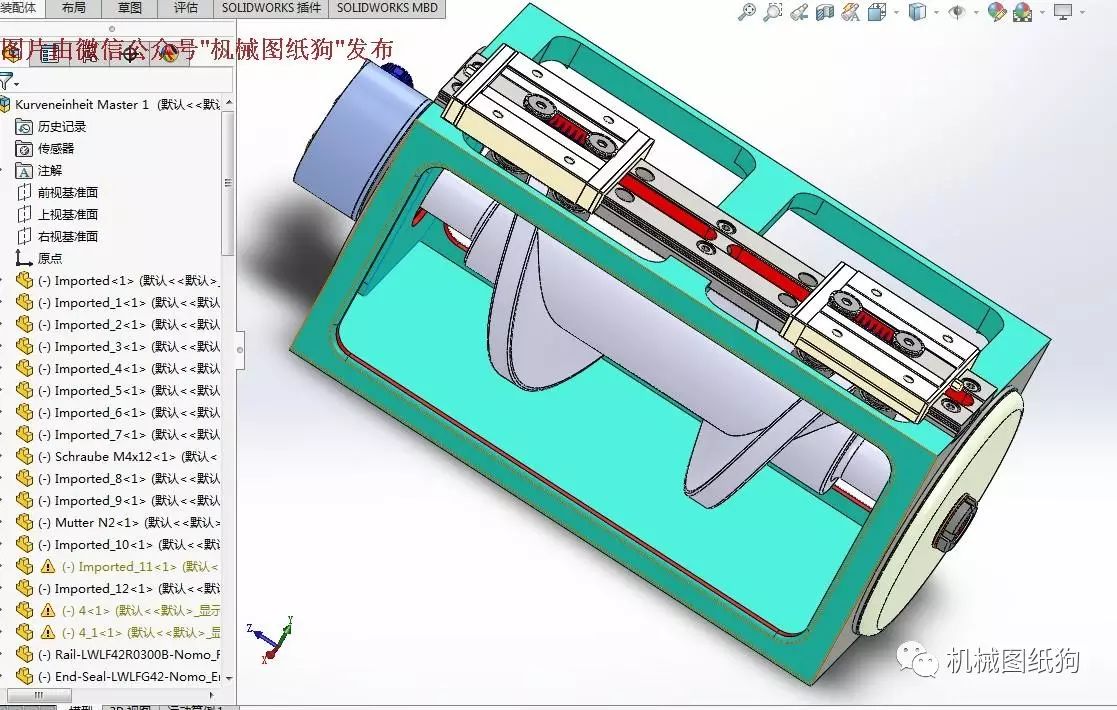Click the Previous View icon
This screenshot has width=1117, height=710.
click(799, 12)
